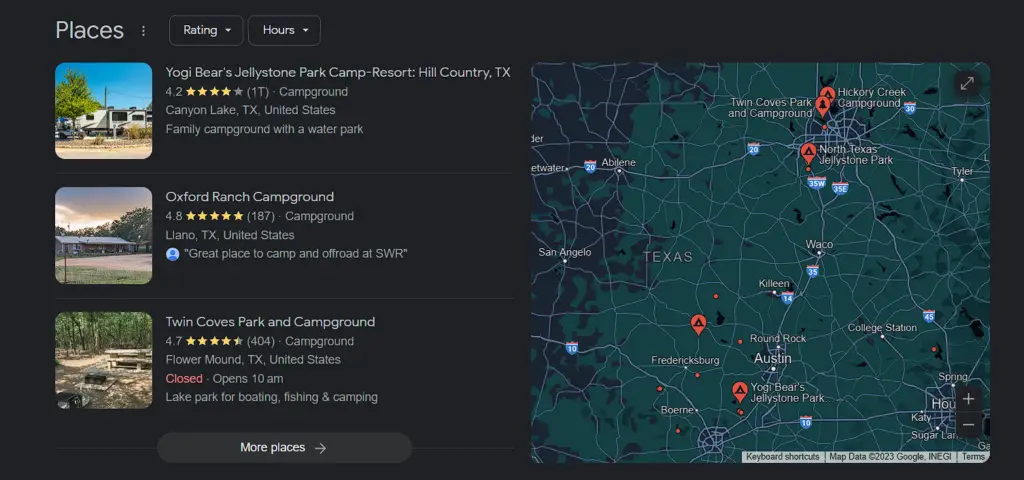Zoom in on the map
Image resolution: width=1024 pixels, height=480 pixels.
pos(968,399)
